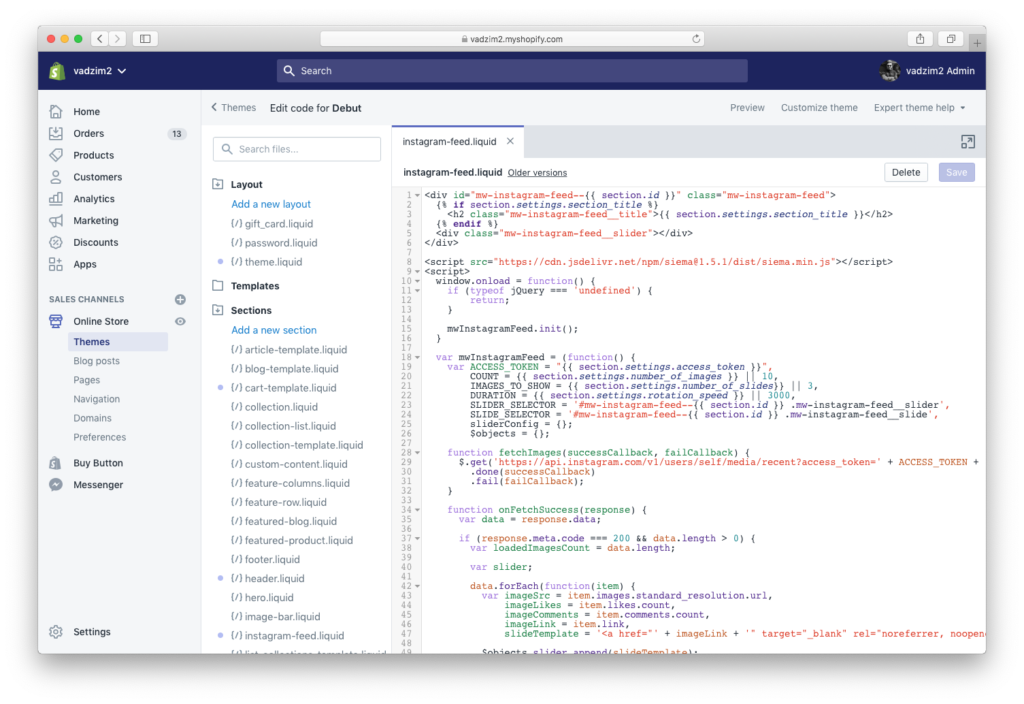Fold the code block at line 34
Viewport: 1024px width, 704px height.
click(x=417, y=509)
